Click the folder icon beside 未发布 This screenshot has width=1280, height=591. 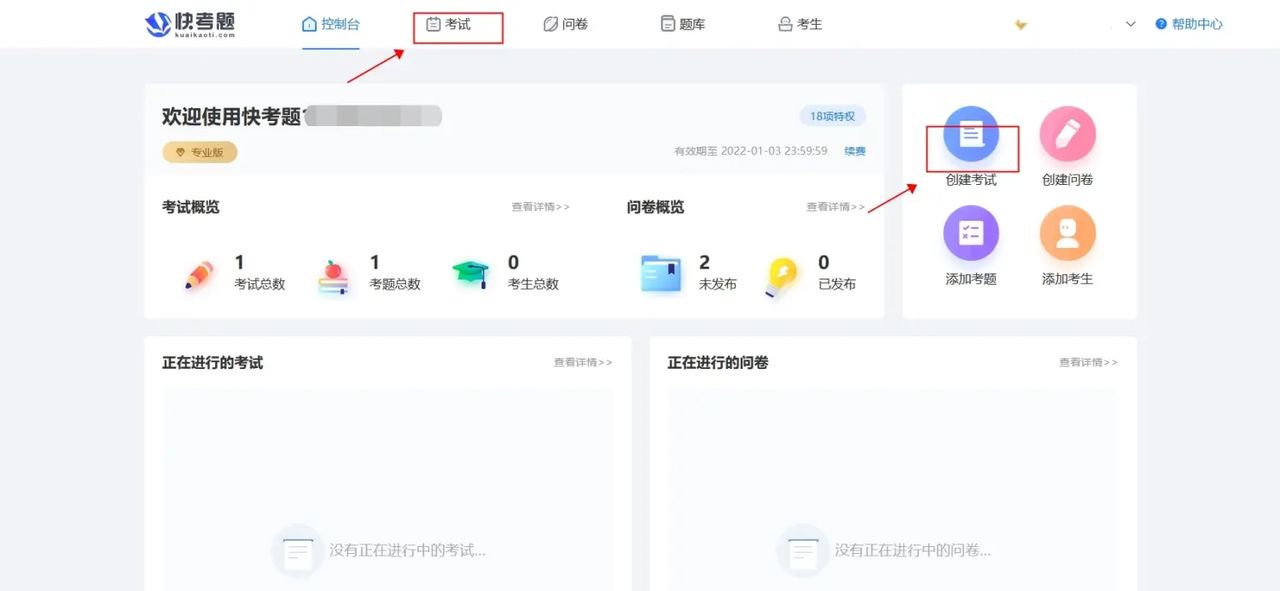660,272
